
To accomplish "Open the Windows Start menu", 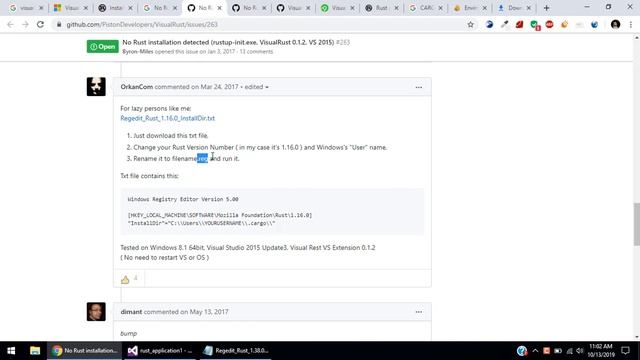I will tap(11, 351).
